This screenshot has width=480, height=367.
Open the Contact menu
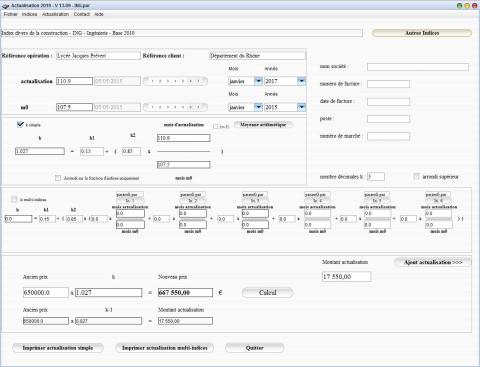(82, 14)
